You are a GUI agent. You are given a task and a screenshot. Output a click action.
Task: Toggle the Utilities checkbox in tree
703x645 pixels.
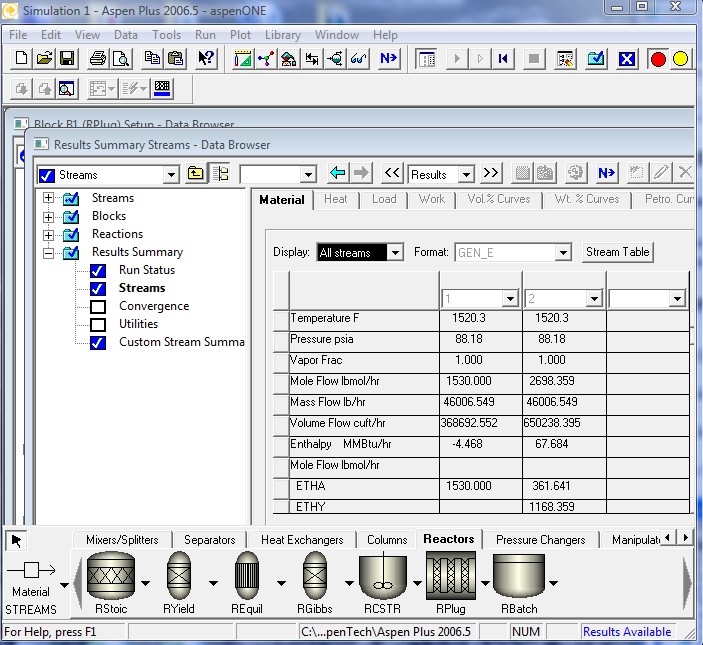pos(98,324)
